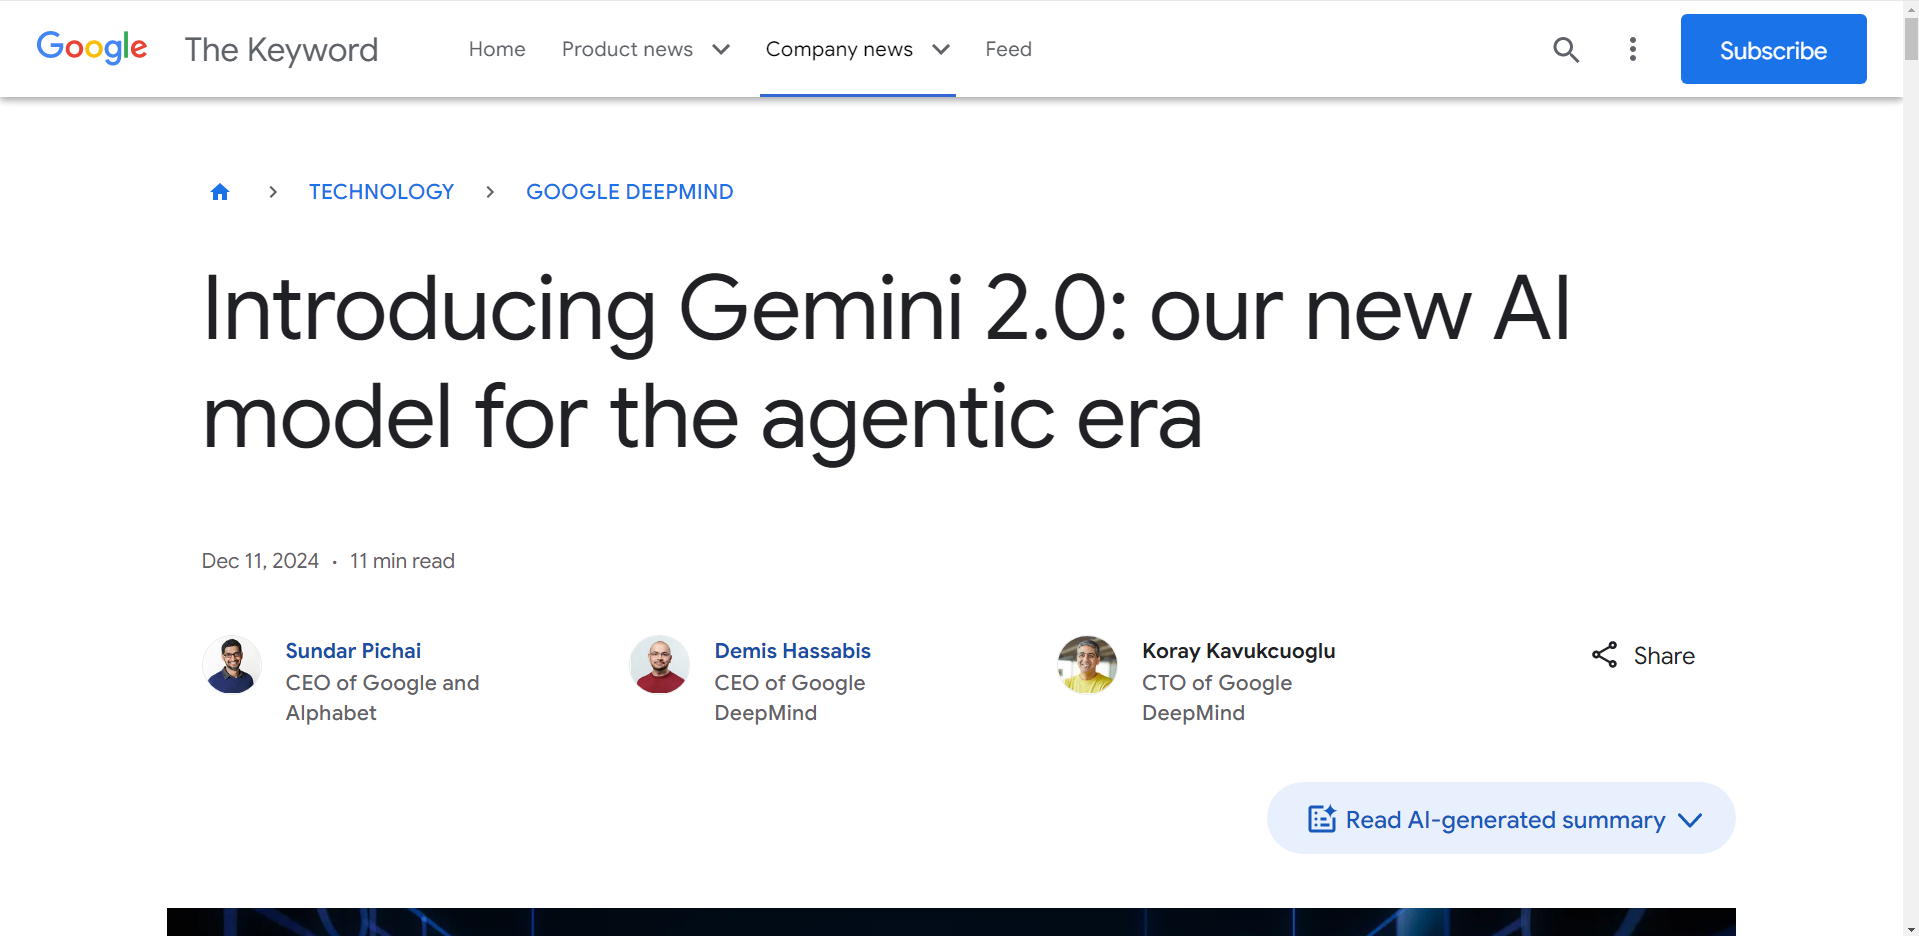Image resolution: width=1919 pixels, height=936 pixels.
Task: Click the AI summary document icon
Action: coord(1322,819)
